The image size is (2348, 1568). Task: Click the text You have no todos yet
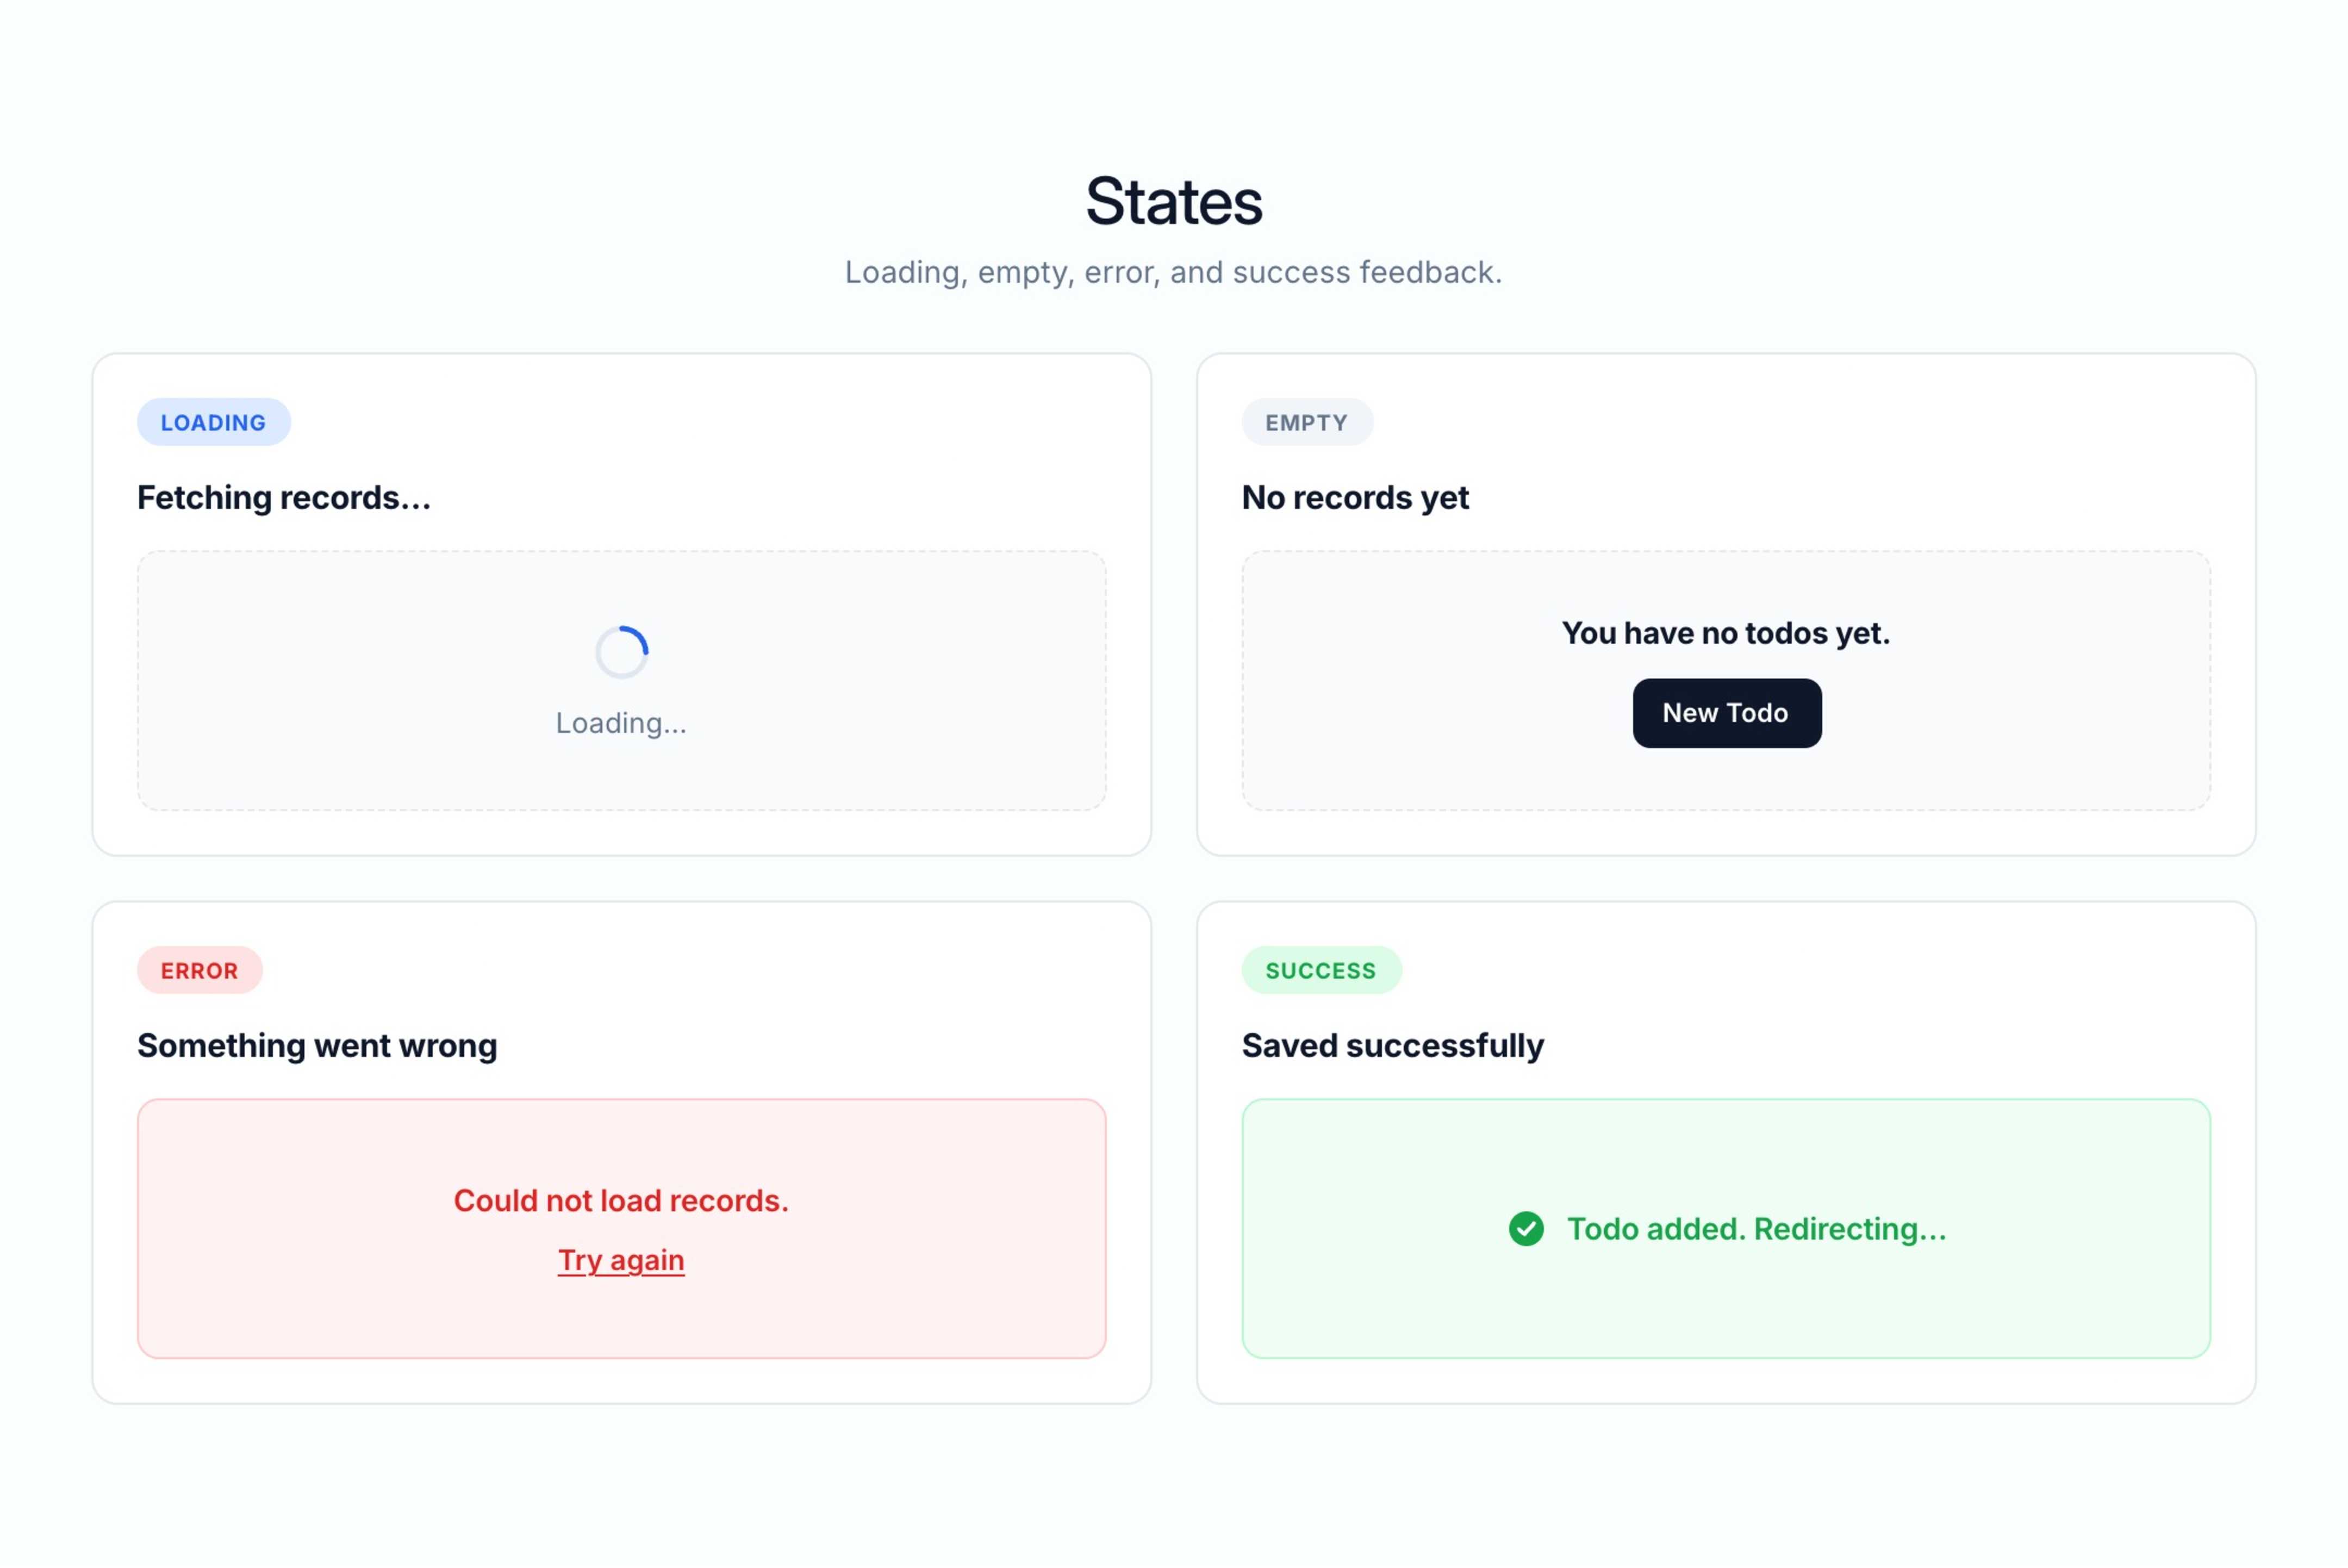pyautogui.click(x=1726, y=632)
